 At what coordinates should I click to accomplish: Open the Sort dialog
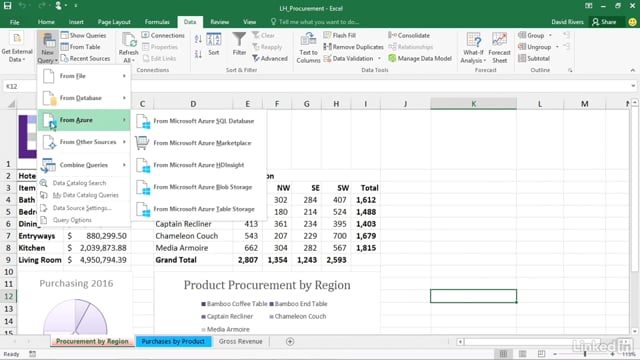tap(214, 44)
